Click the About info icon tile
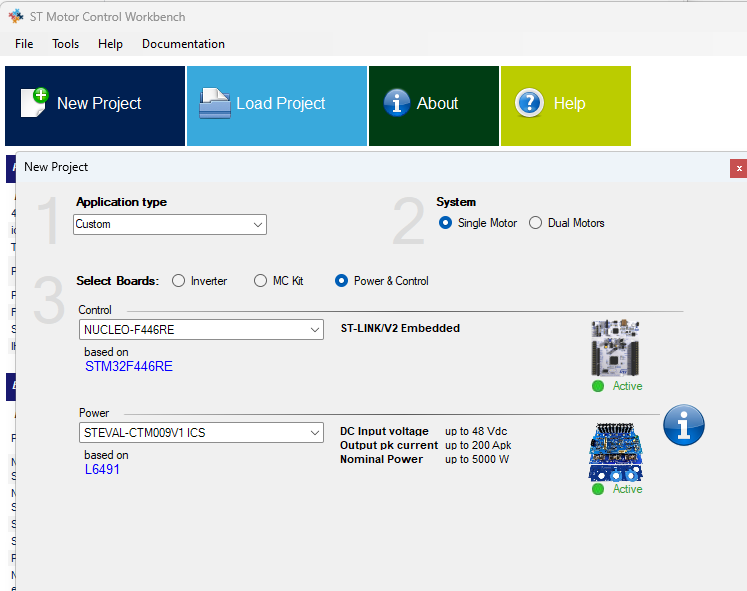This screenshot has height=591, width=747. 396,103
